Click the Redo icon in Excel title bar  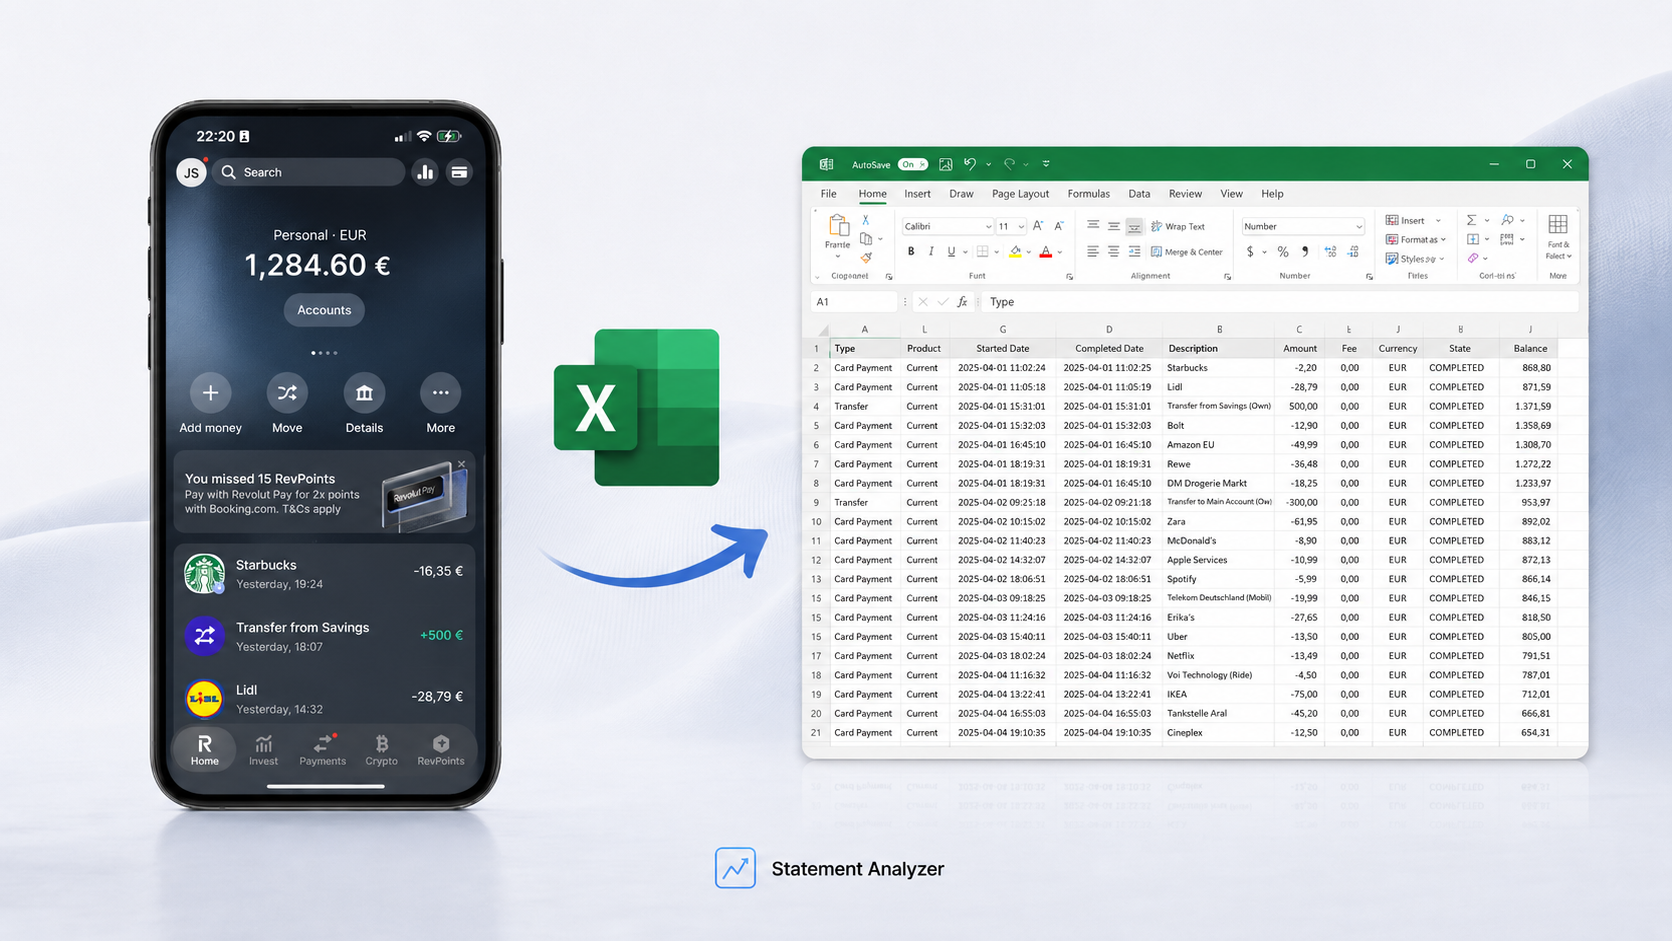(1010, 164)
